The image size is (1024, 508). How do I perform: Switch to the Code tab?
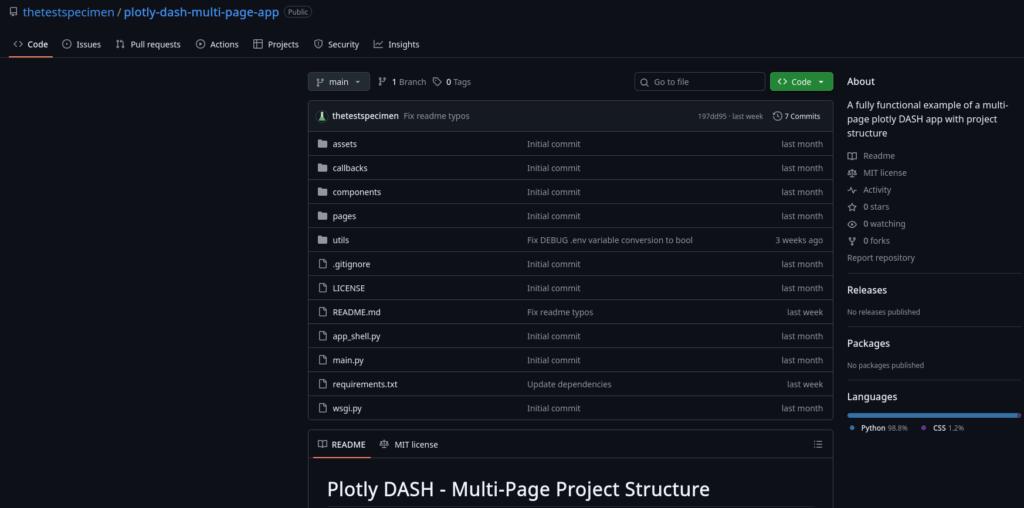[x=31, y=44]
